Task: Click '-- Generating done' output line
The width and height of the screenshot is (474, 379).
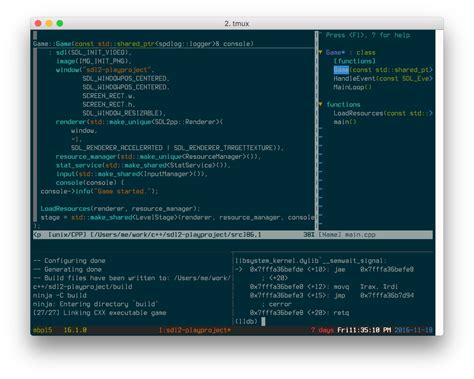Action: coord(67,269)
